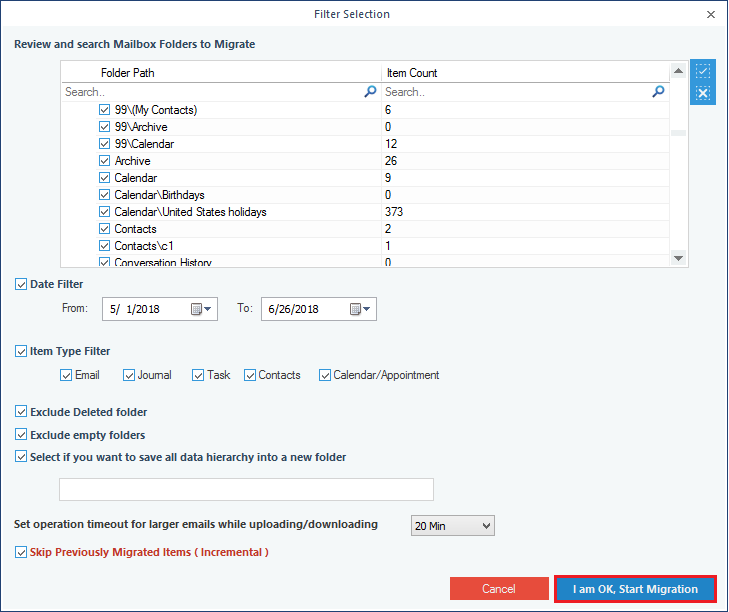Uncheck the 99\Archive folder checkbox

pyautogui.click(x=104, y=127)
